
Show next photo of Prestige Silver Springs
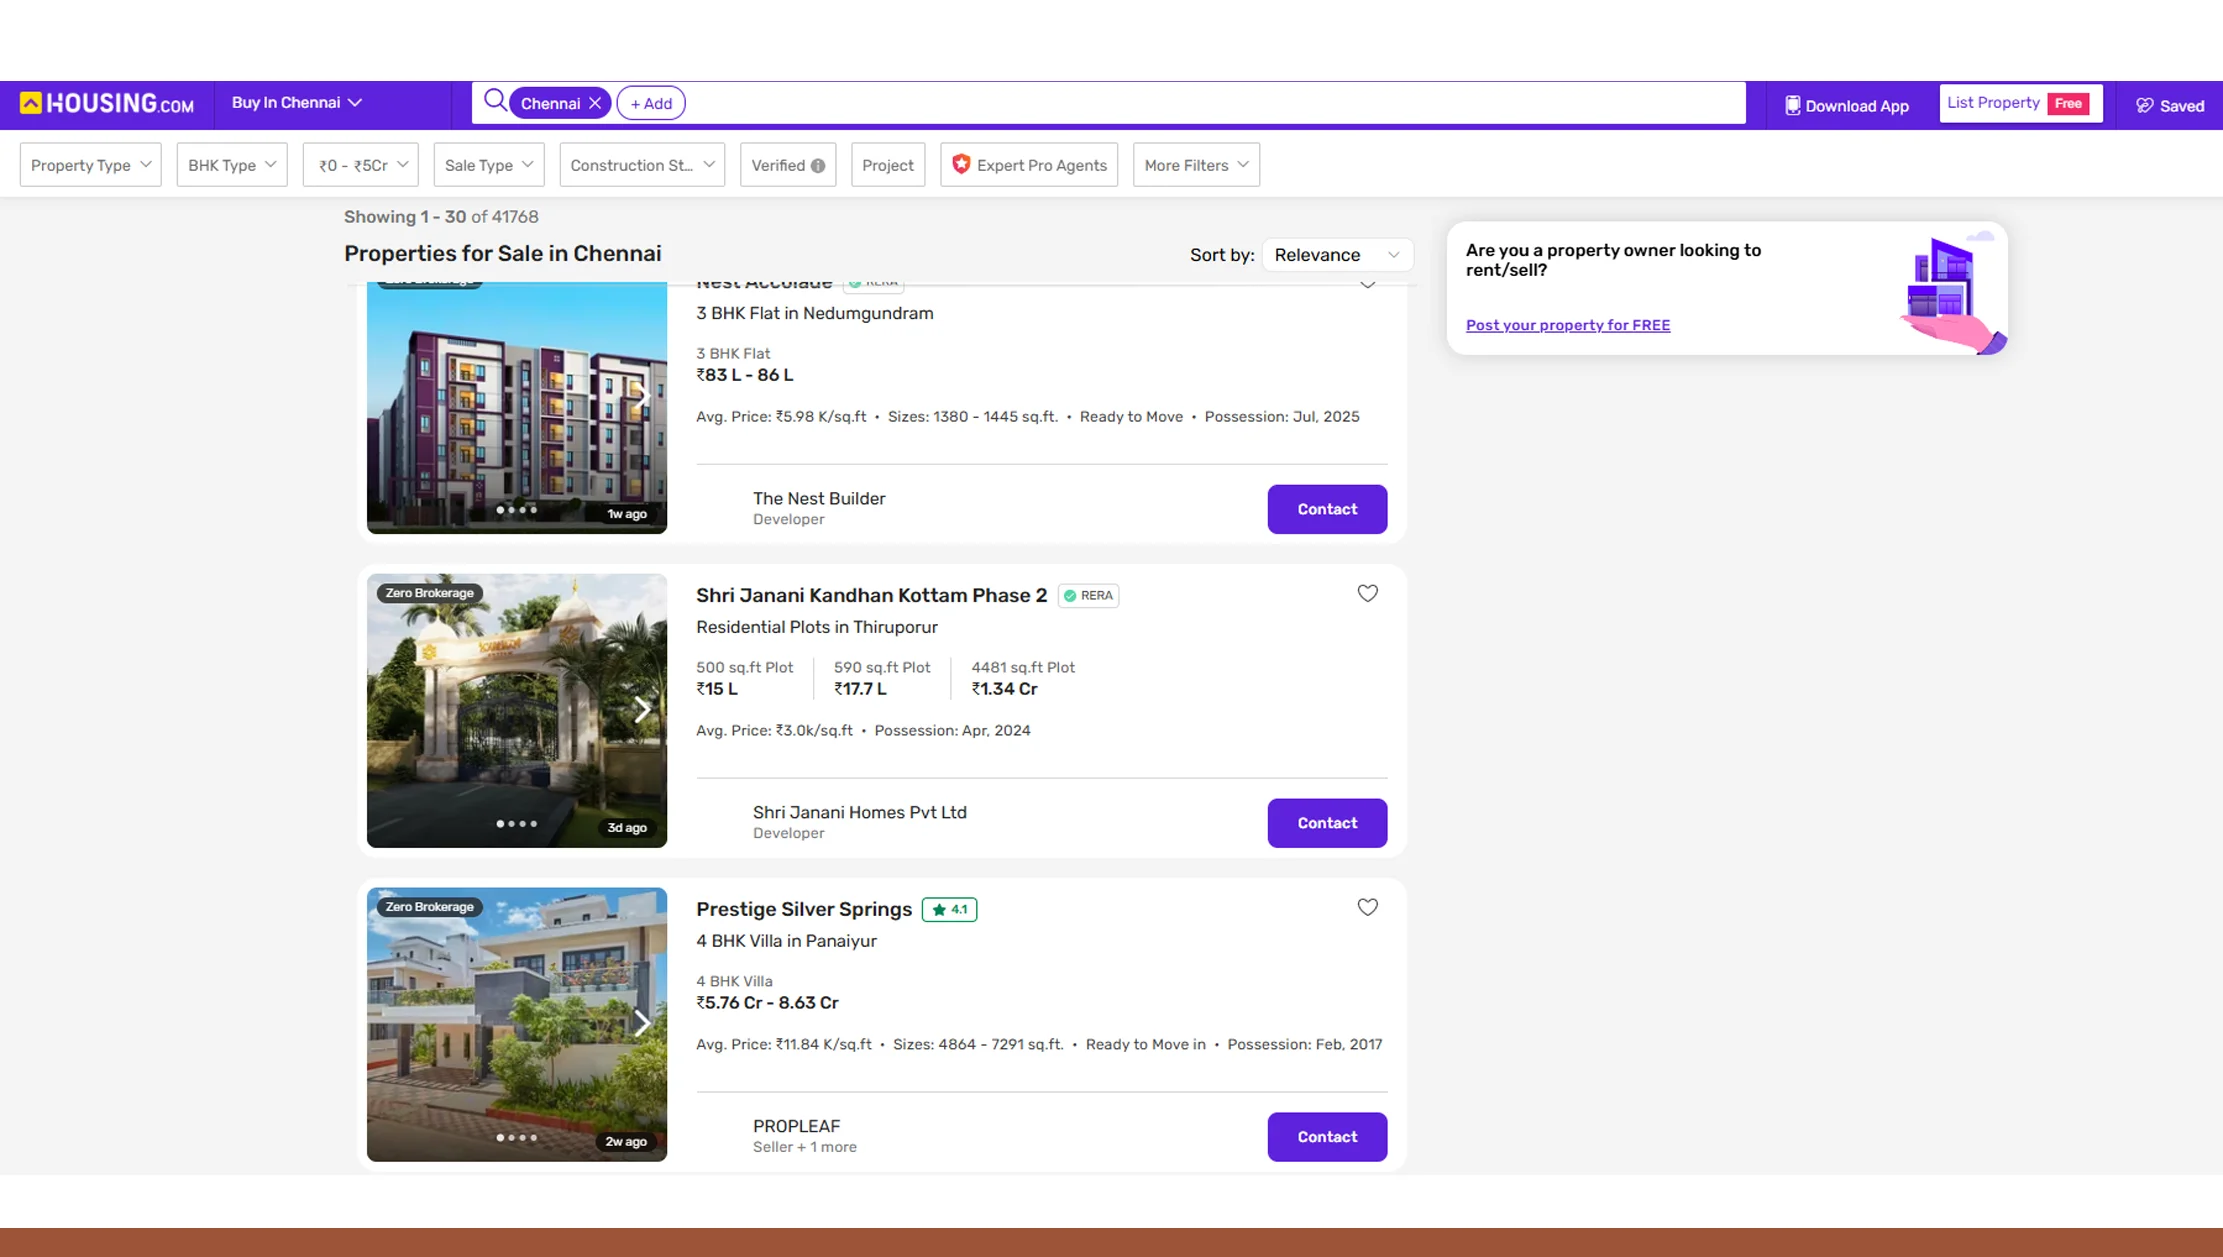642,1023
